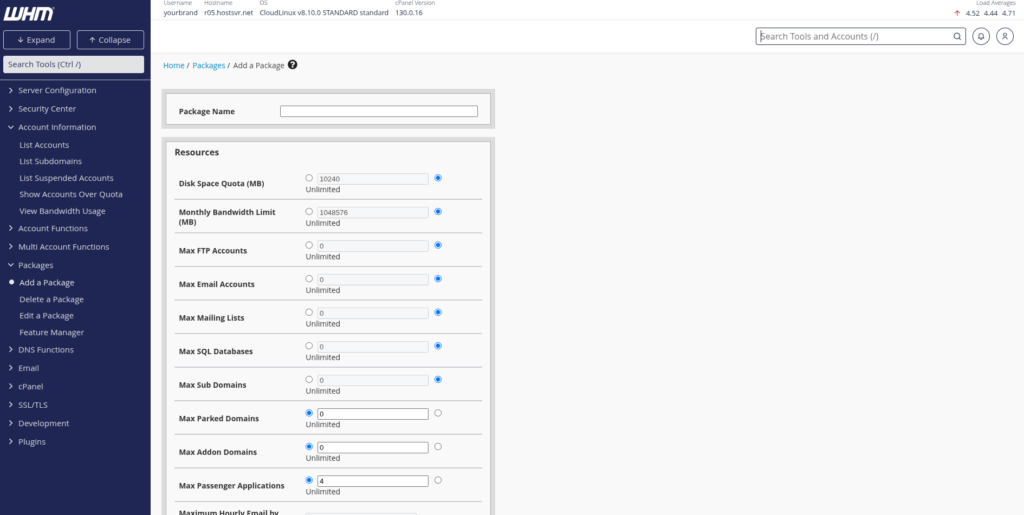1024x515 pixels.
Task: Go to the Home breadcrumb link
Action: (174, 65)
